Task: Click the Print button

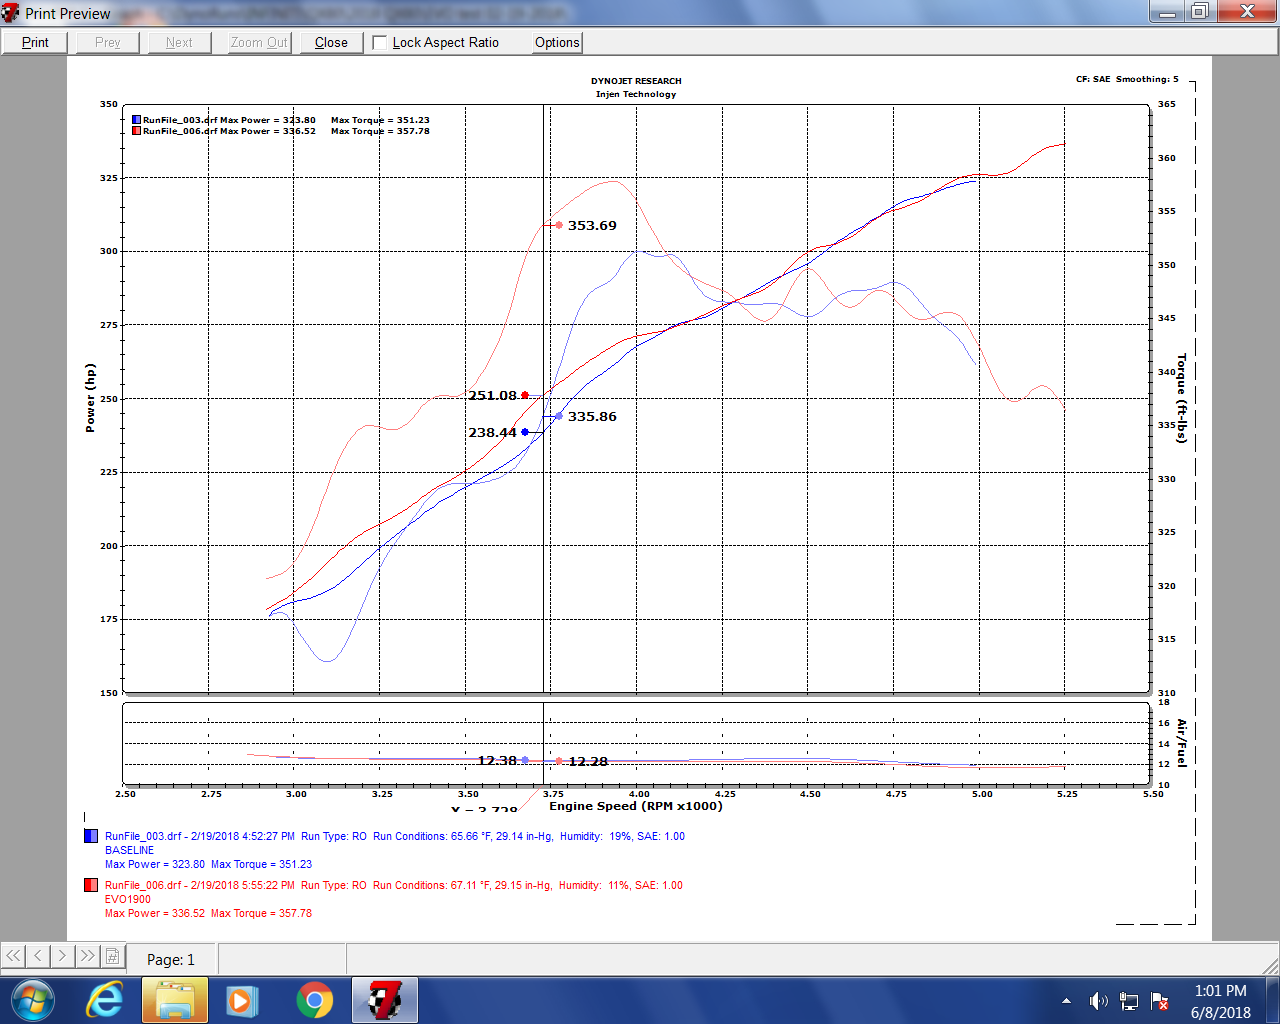Action: pos(33,42)
